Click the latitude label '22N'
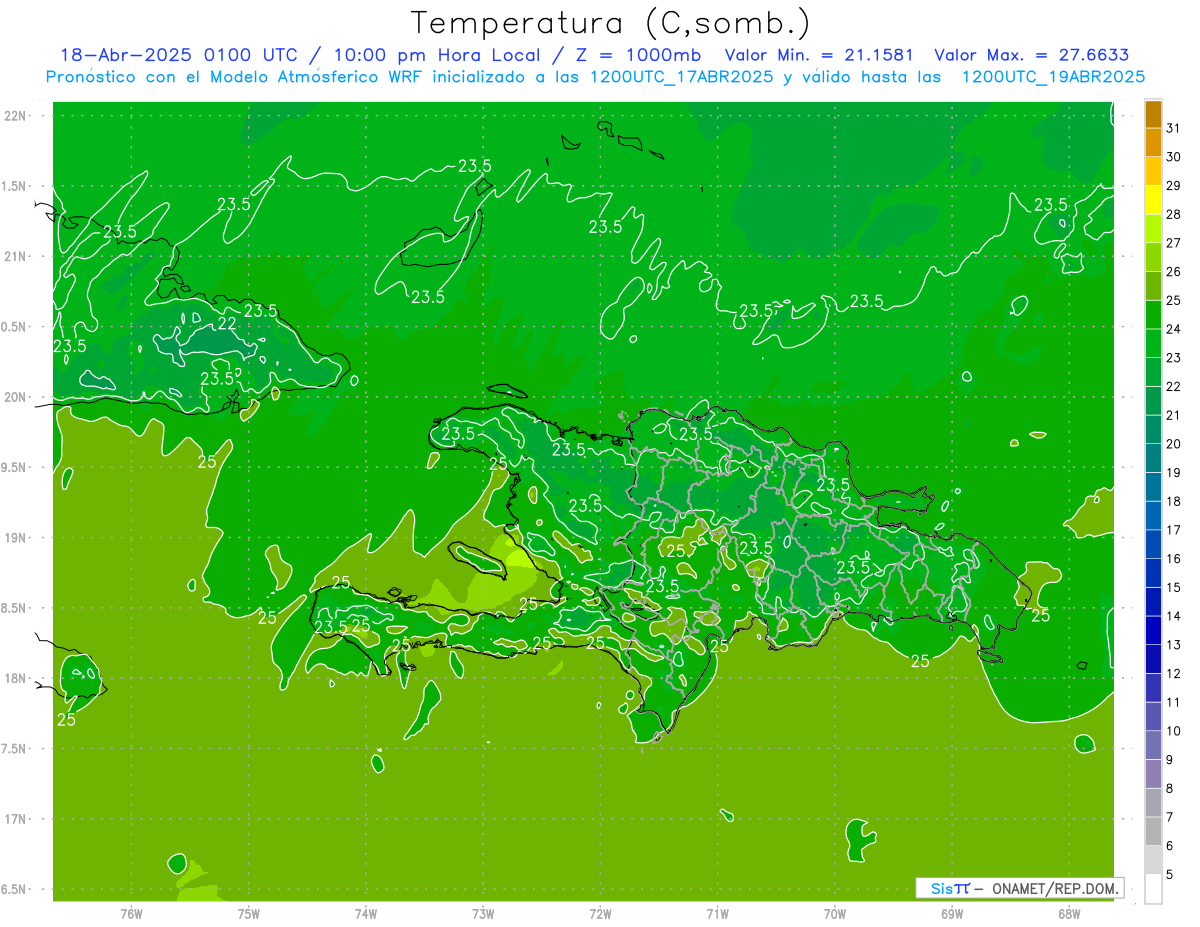 (x=15, y=116)
